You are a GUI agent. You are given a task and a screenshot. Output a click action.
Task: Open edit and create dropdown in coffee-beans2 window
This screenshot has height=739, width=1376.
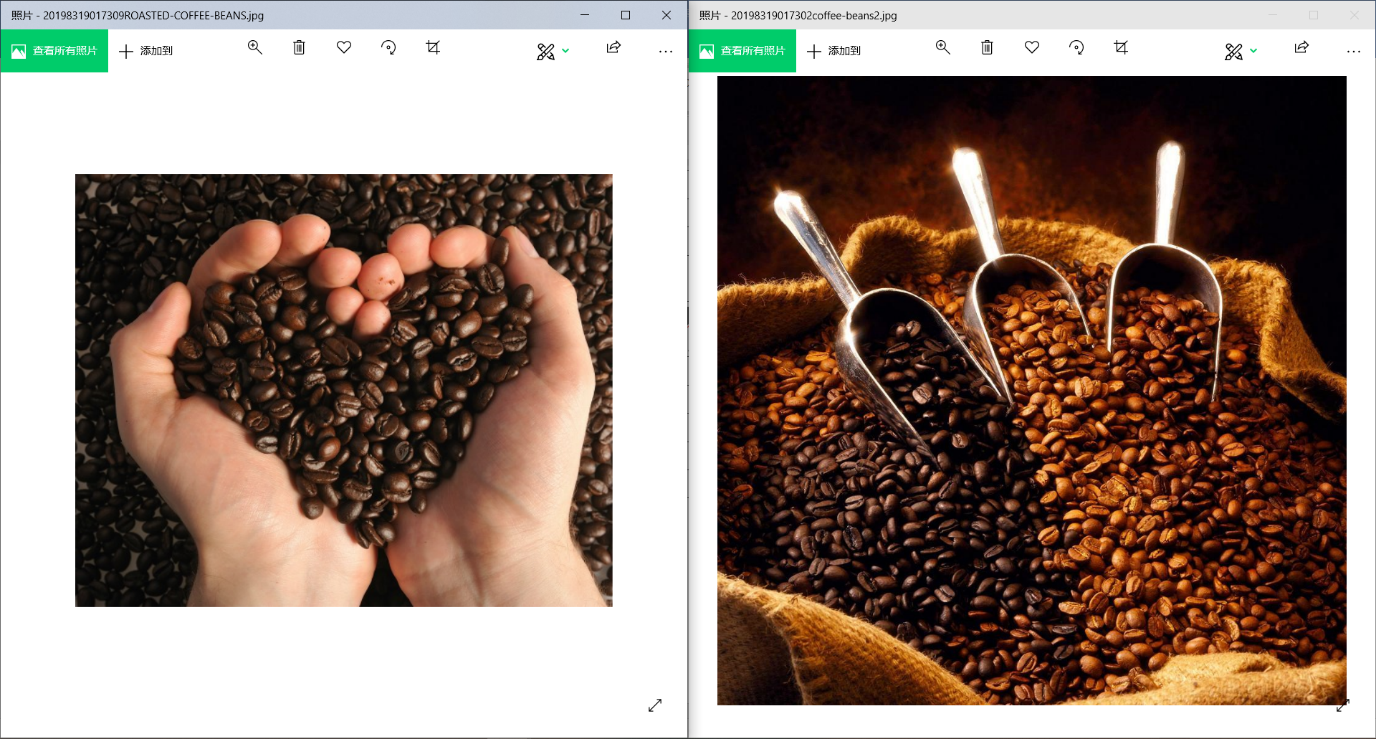click(x=1241, y=51)
